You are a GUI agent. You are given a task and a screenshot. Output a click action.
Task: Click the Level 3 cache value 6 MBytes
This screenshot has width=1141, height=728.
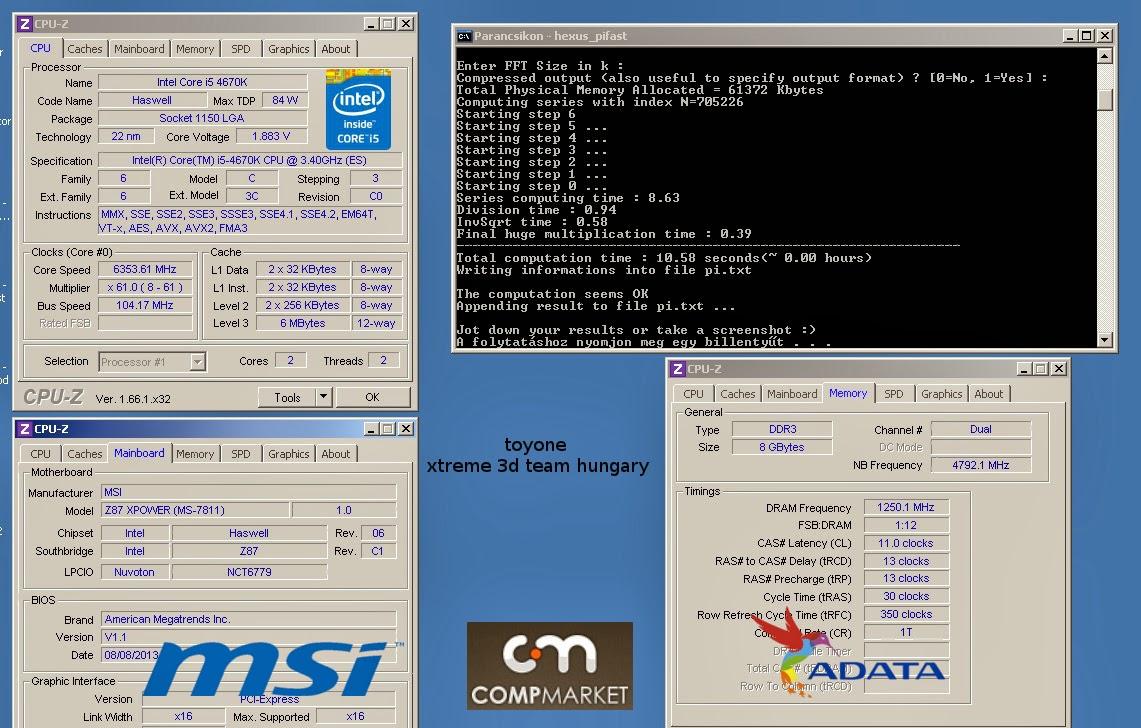click(x=303, y=323)
